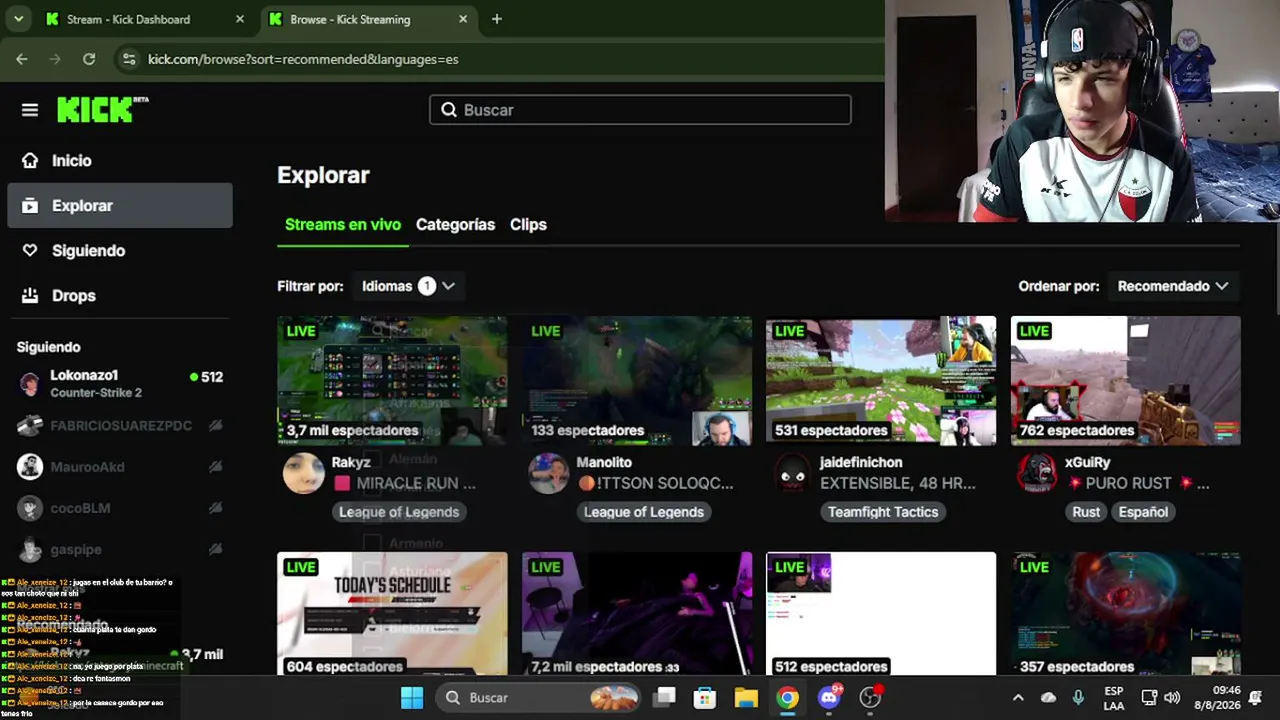Viewport: 1280px width, 720px height.
Task: Go back using the browser back arrow
Action: (22, 59)
